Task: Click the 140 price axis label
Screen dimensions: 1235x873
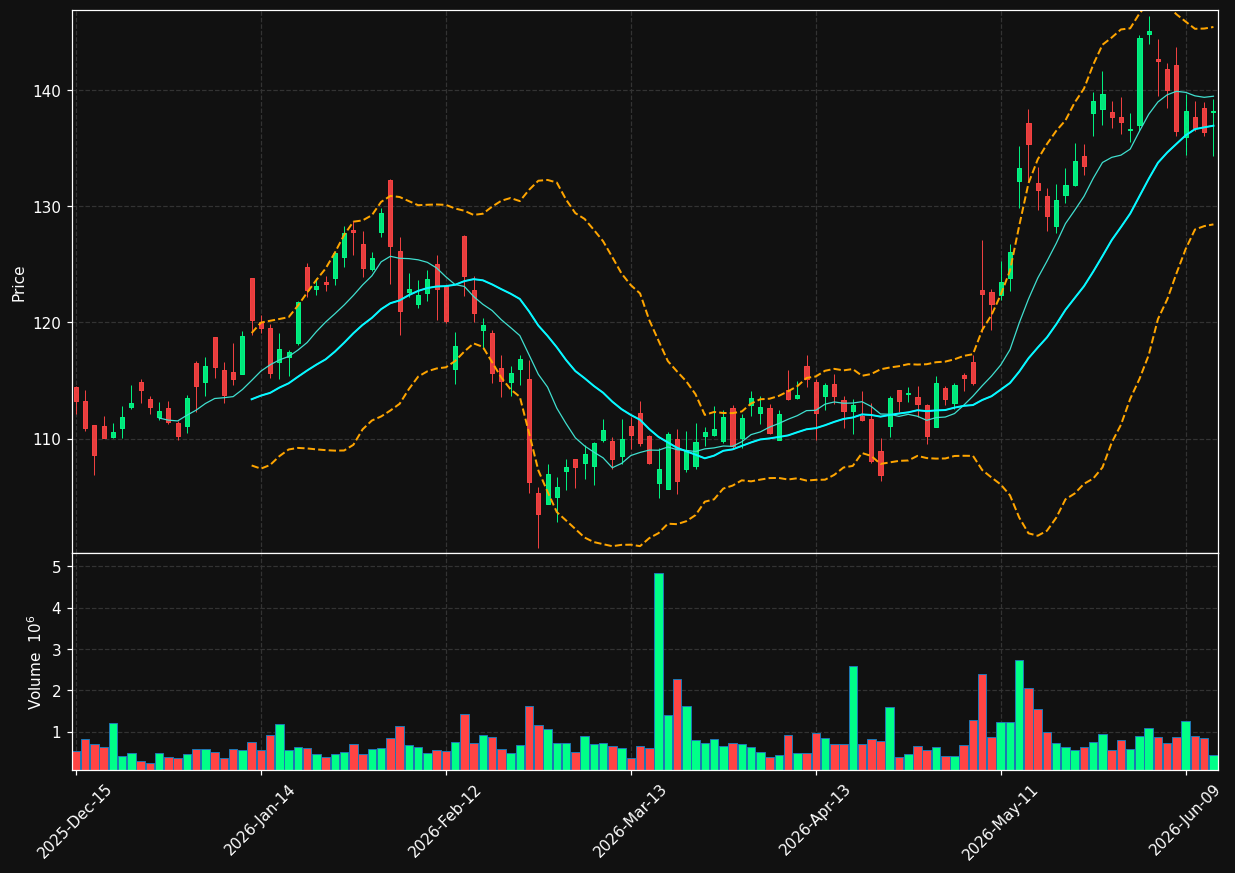Action: point(49,91)
